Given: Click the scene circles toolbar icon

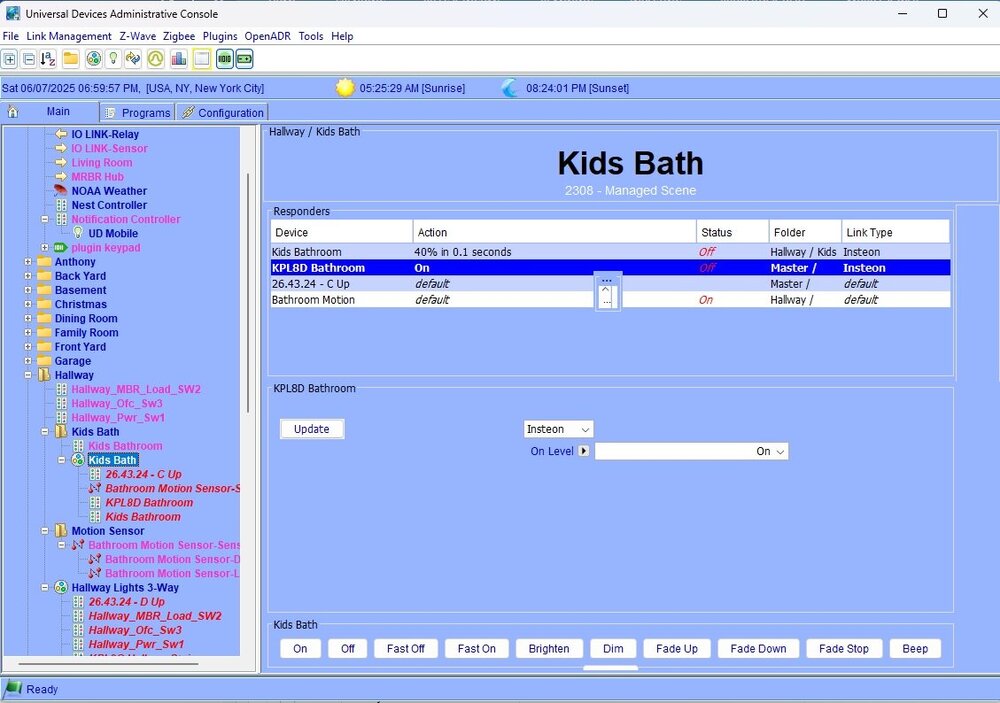Looking at the screenshot, I should coord(93,59).
